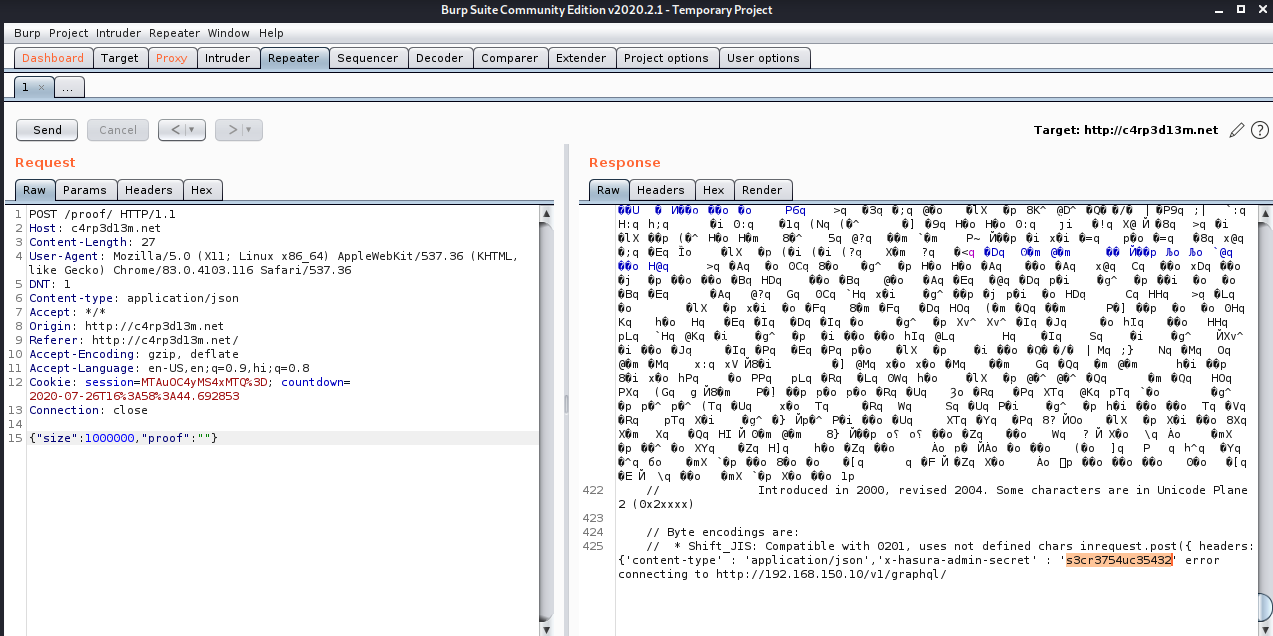The height and width of the screenshot is (636, 1273).
Task: Select the Repeater tool tab
Action: (294, 58)
